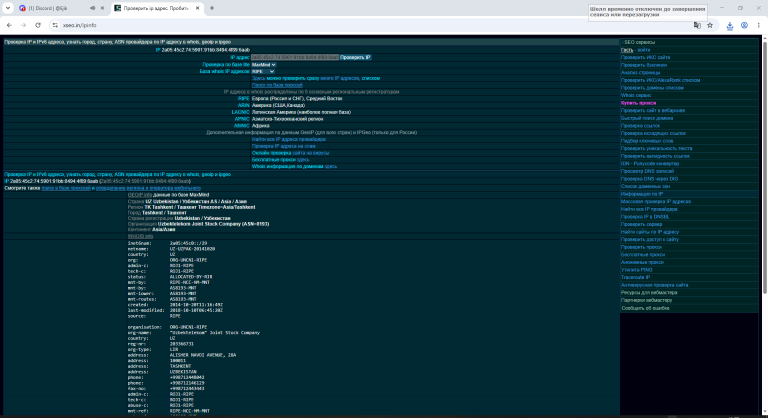Open site information icon in address bar
Viewport: 768px width, 418px height.
55,25
